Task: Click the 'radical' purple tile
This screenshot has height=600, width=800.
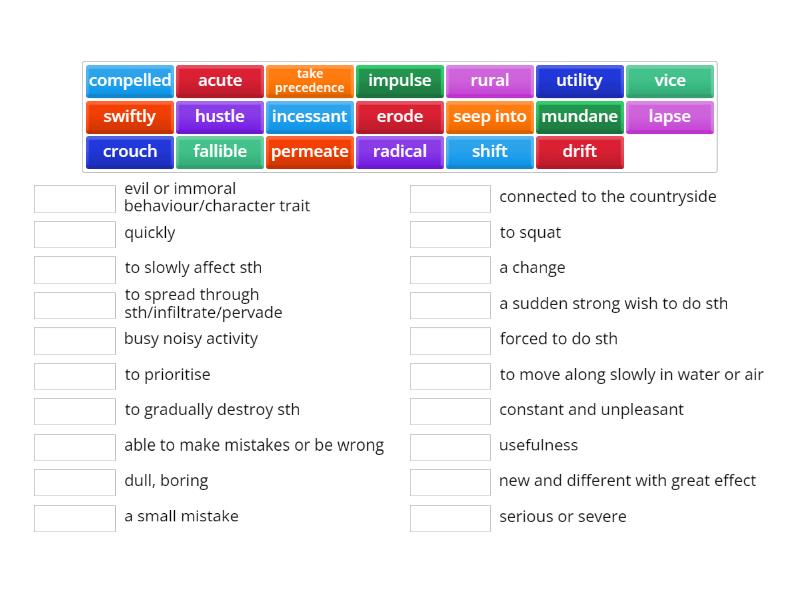Action: [399, 152]
